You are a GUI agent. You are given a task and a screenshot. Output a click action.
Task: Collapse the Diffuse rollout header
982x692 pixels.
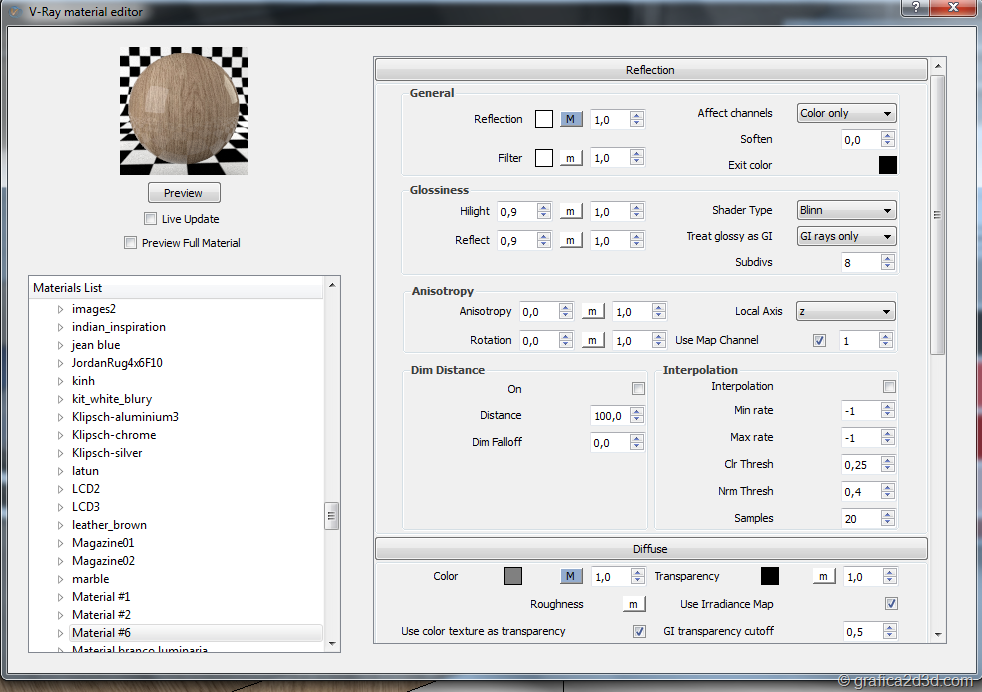point(650,549)
